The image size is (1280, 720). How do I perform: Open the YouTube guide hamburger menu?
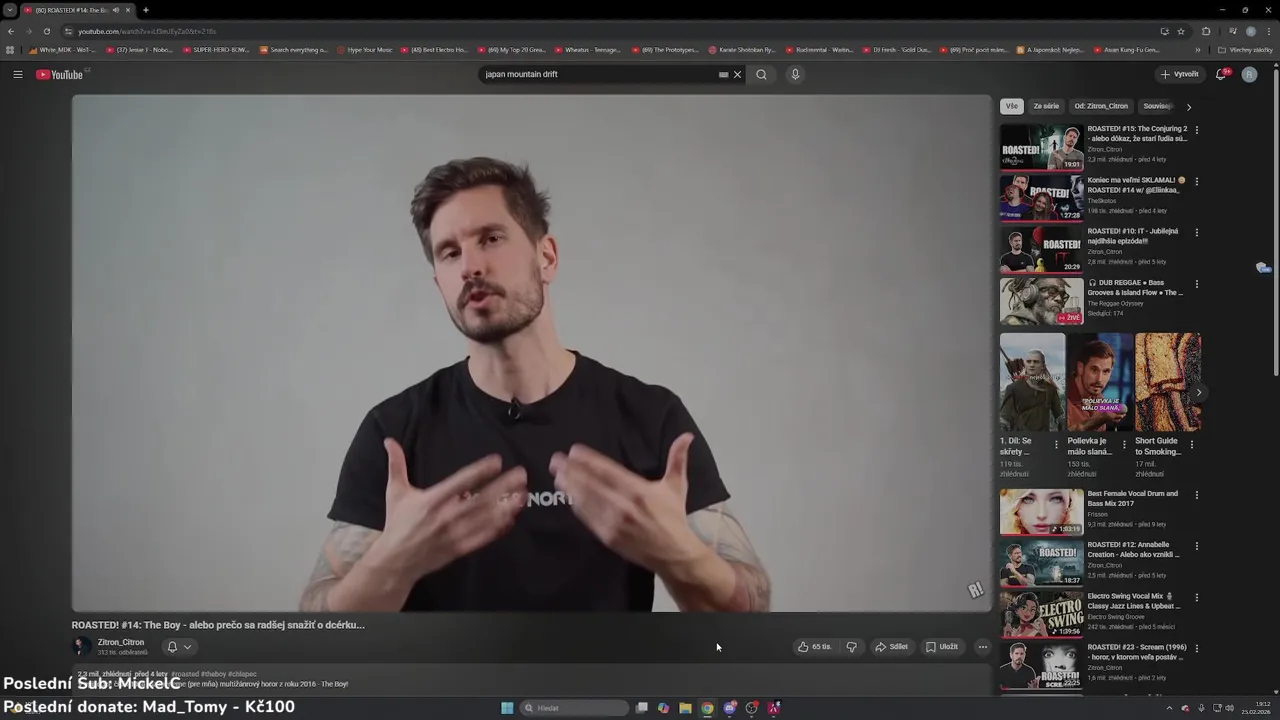click(x=17, y=74)
